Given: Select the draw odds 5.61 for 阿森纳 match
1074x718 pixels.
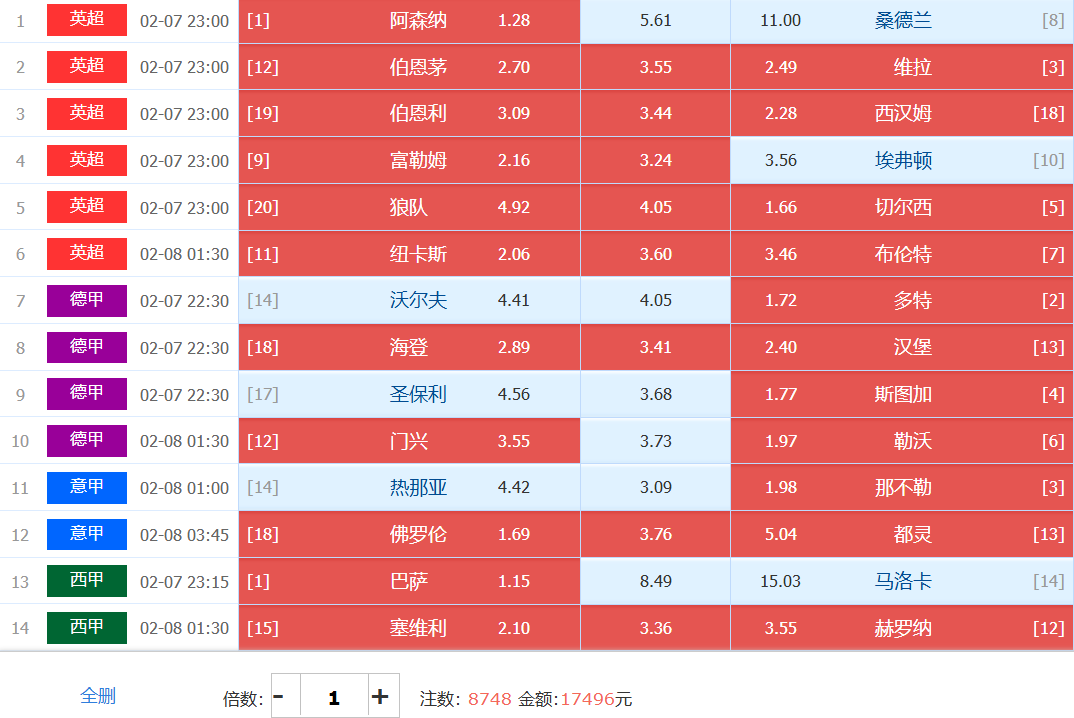Looking at the screenshot, I should (x=655, y=21).
